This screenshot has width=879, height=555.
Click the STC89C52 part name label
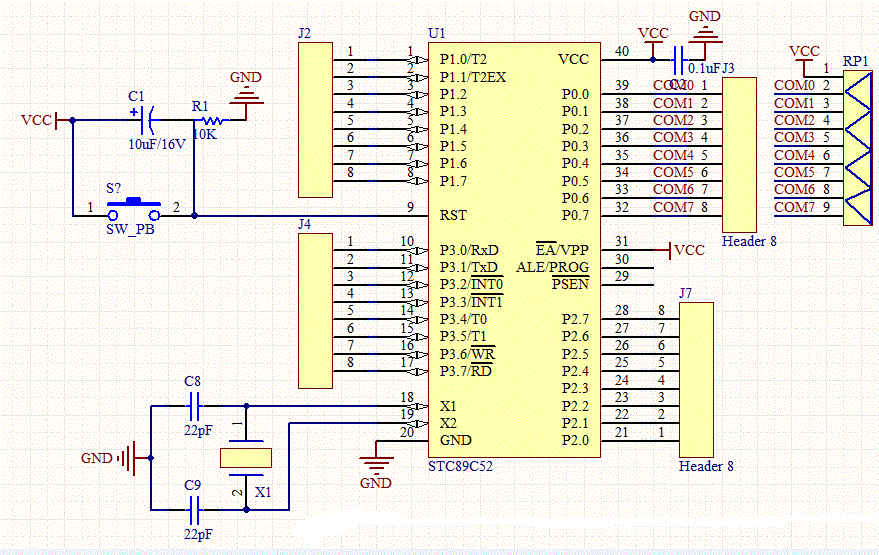(x=460, y=466)
